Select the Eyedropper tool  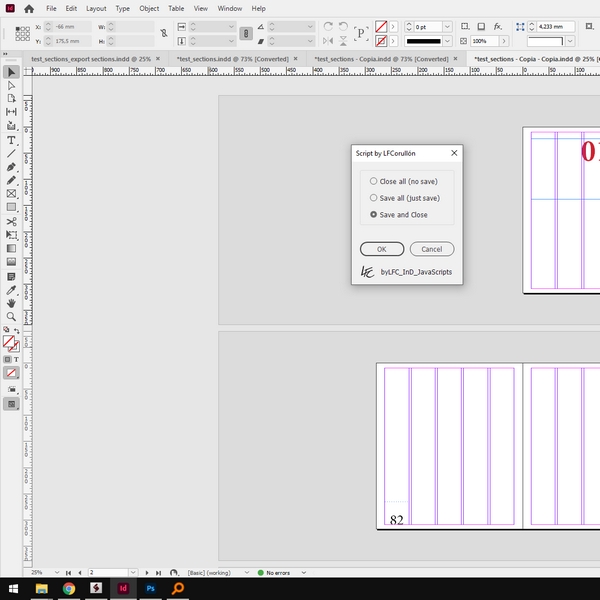point(11,290)
